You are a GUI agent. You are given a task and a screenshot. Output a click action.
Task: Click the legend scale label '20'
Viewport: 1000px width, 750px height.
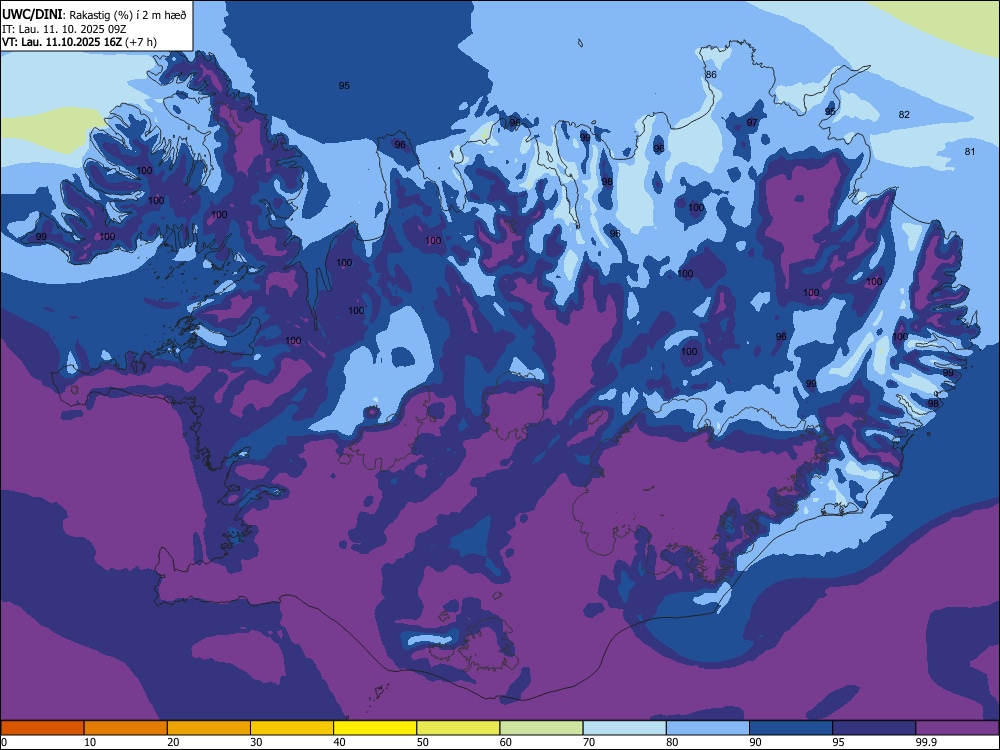(x=173, y=742)
